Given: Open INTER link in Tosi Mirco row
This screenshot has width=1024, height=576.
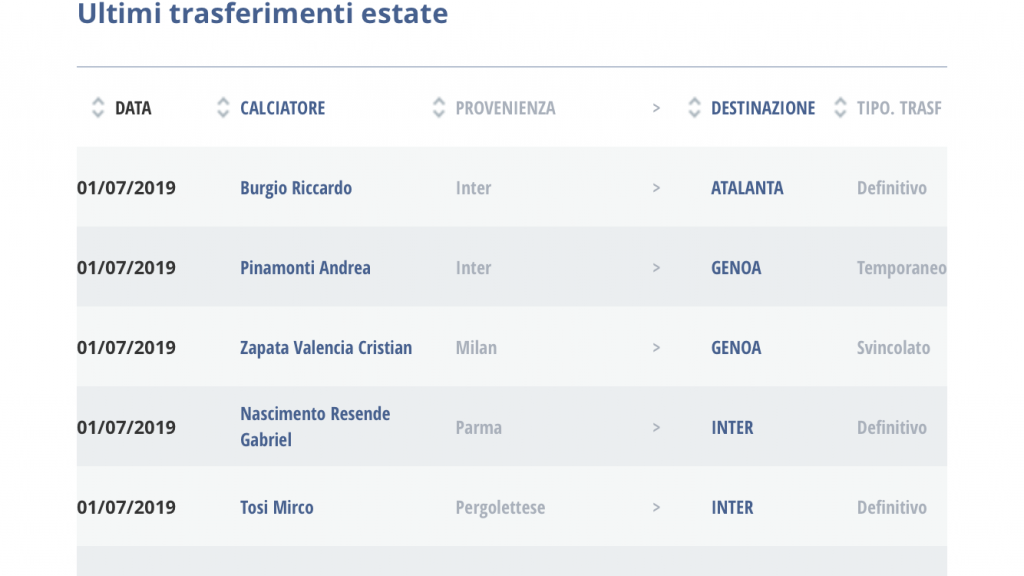Looking at the screenshot, I should pos(732,507).
